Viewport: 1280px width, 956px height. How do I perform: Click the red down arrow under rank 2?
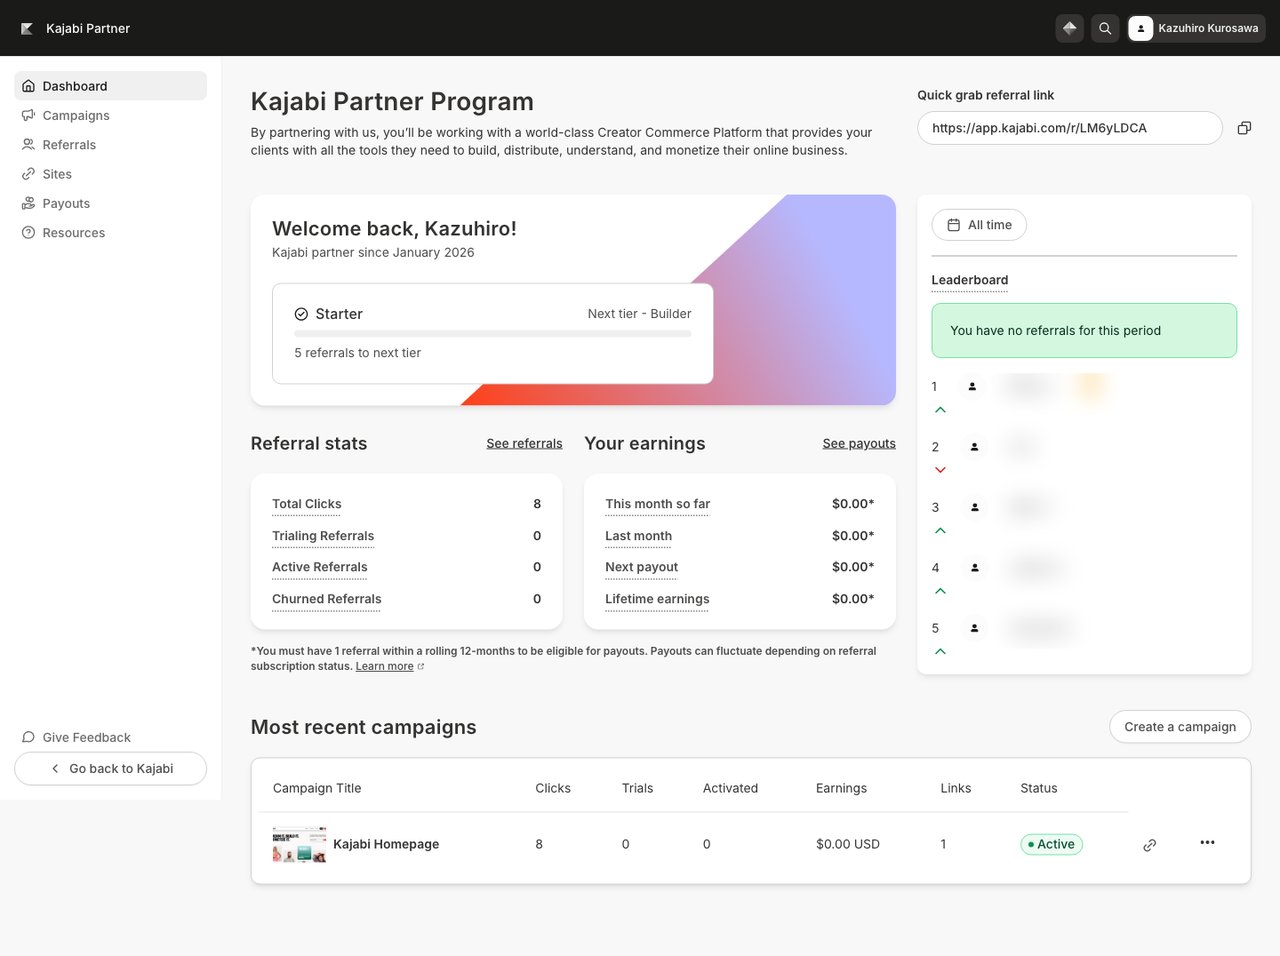coord(940,470)
